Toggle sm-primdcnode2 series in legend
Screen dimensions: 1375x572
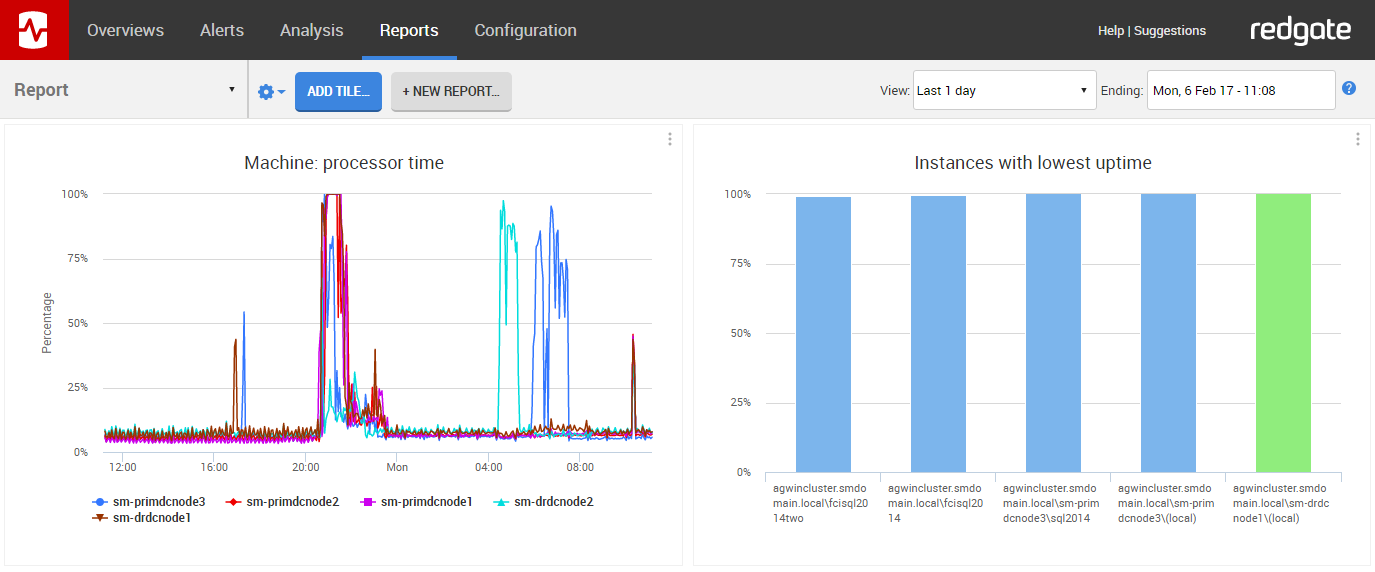click(x=292, y=502)
